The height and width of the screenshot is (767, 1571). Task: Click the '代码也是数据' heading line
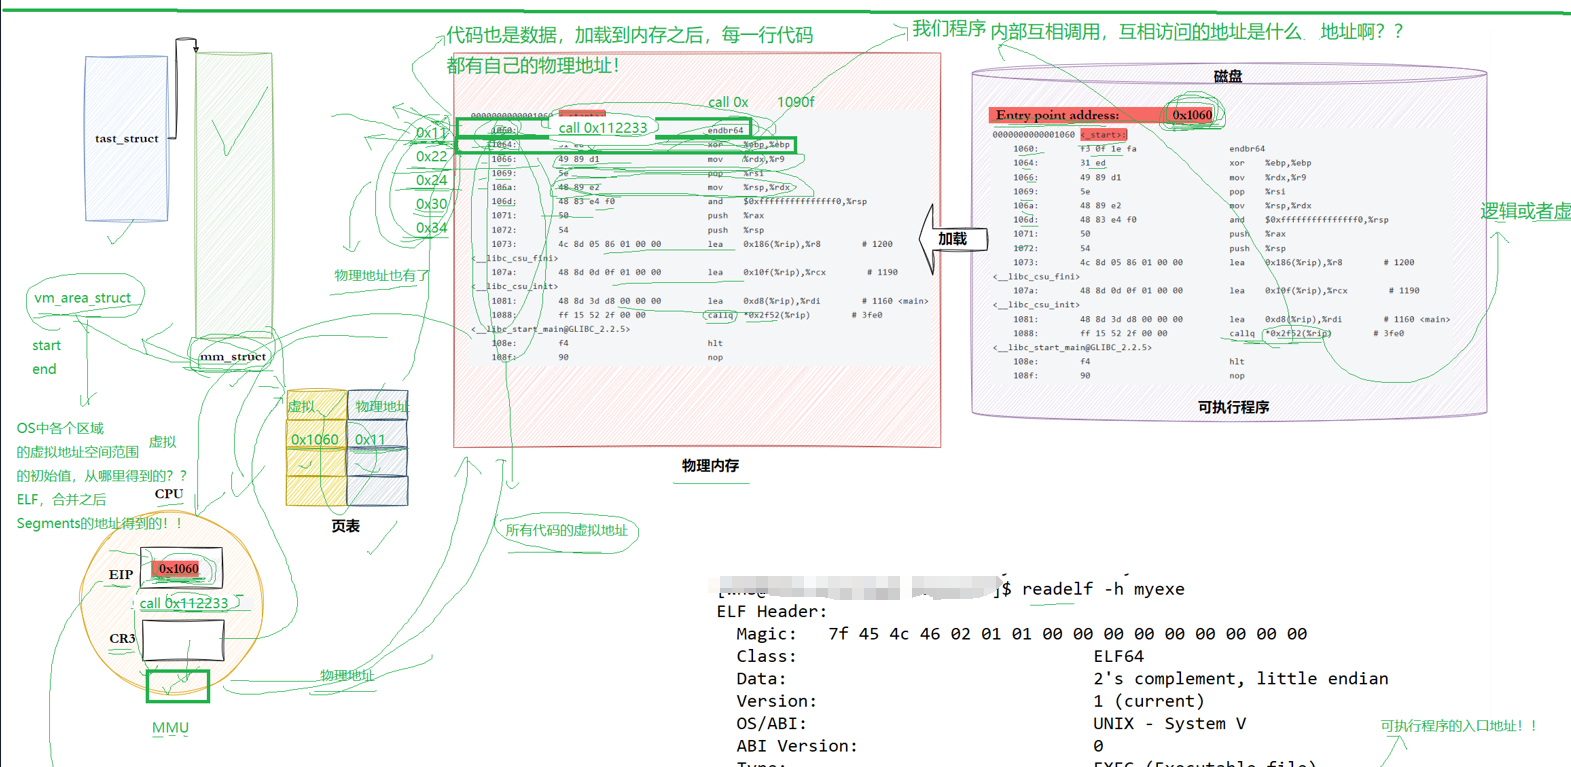coord(629,35)
